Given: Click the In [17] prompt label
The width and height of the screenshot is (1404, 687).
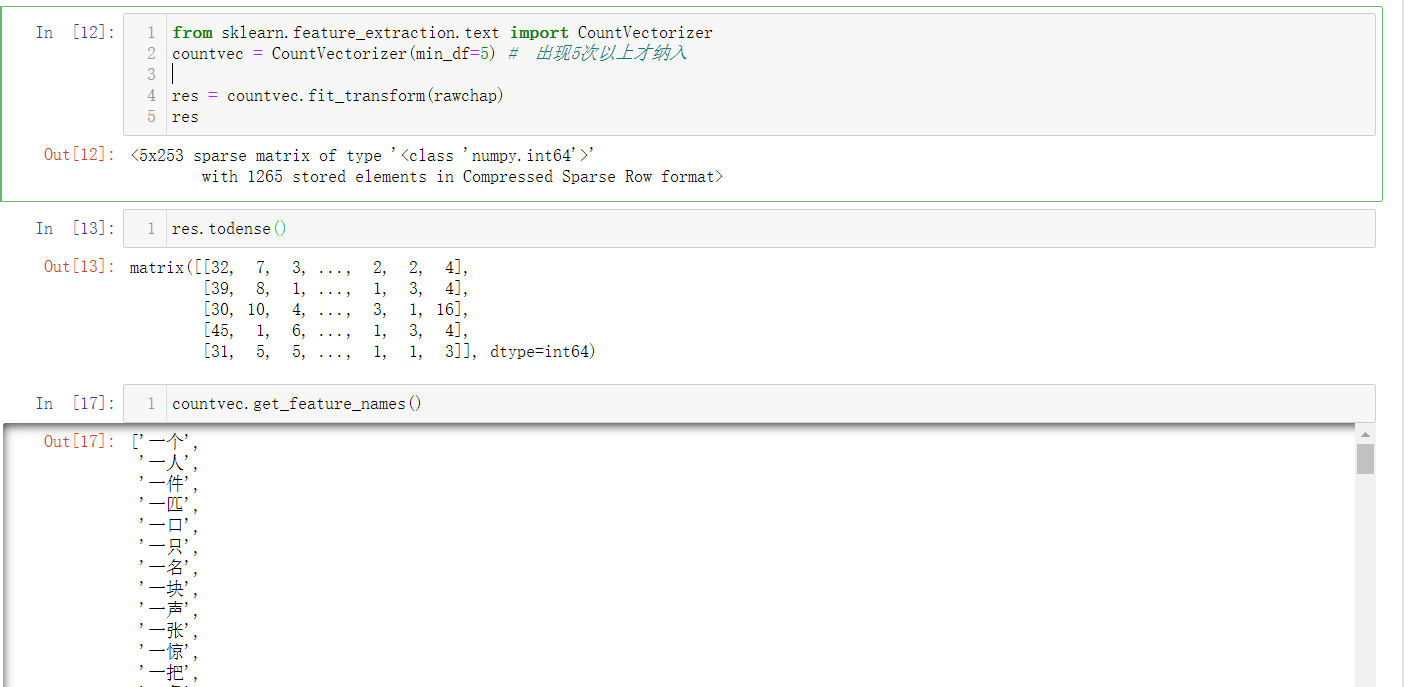Looking at the screenshot, I should (75, 403).
